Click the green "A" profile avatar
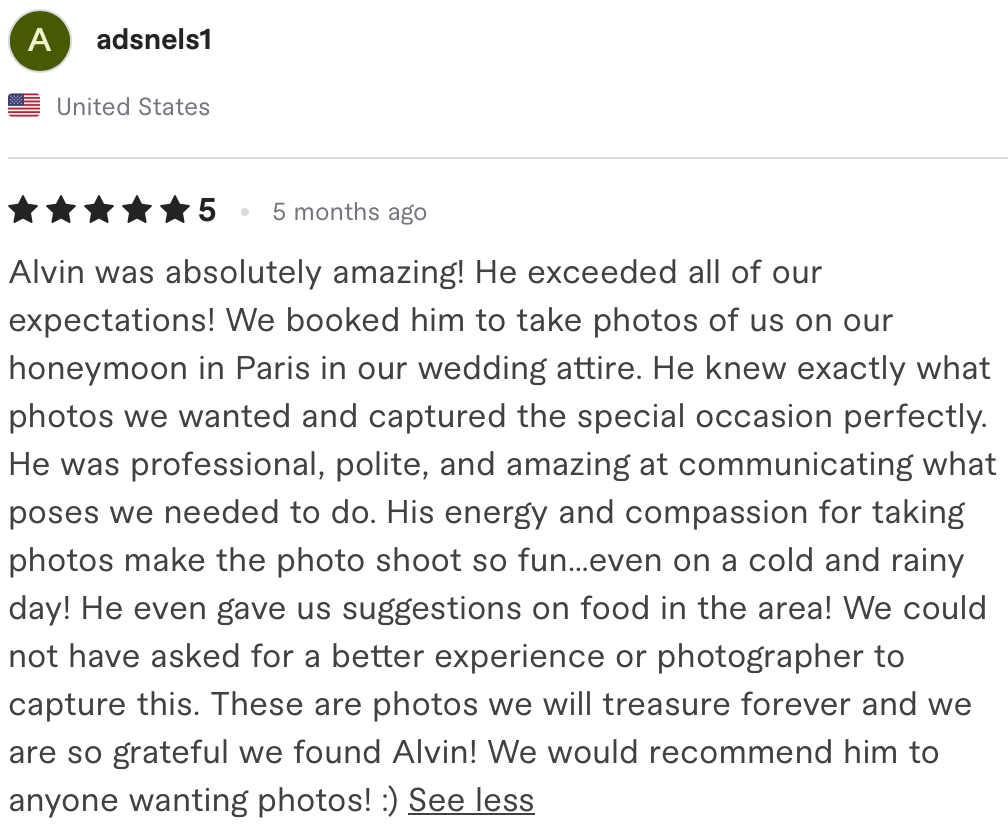Image resolution: width=1008 pixels, height=832 pixels. [x=40, y=41]
